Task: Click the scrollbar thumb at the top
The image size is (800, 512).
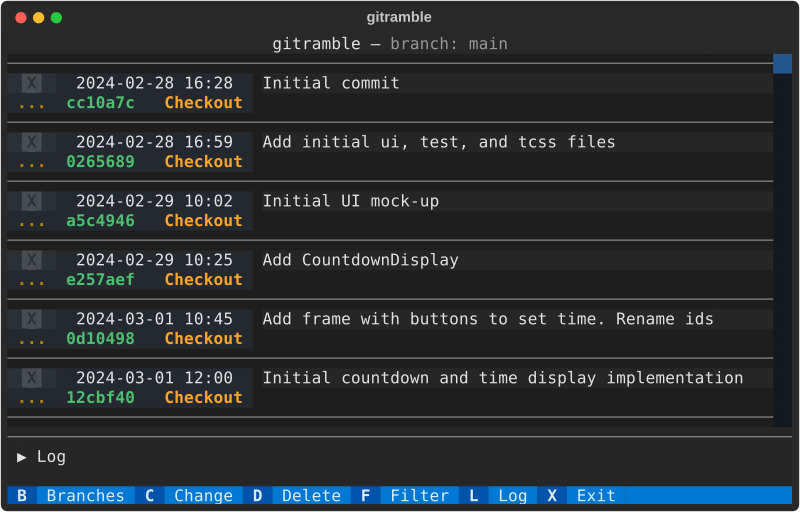Action: pyautogui.click(x=782, y=64)
